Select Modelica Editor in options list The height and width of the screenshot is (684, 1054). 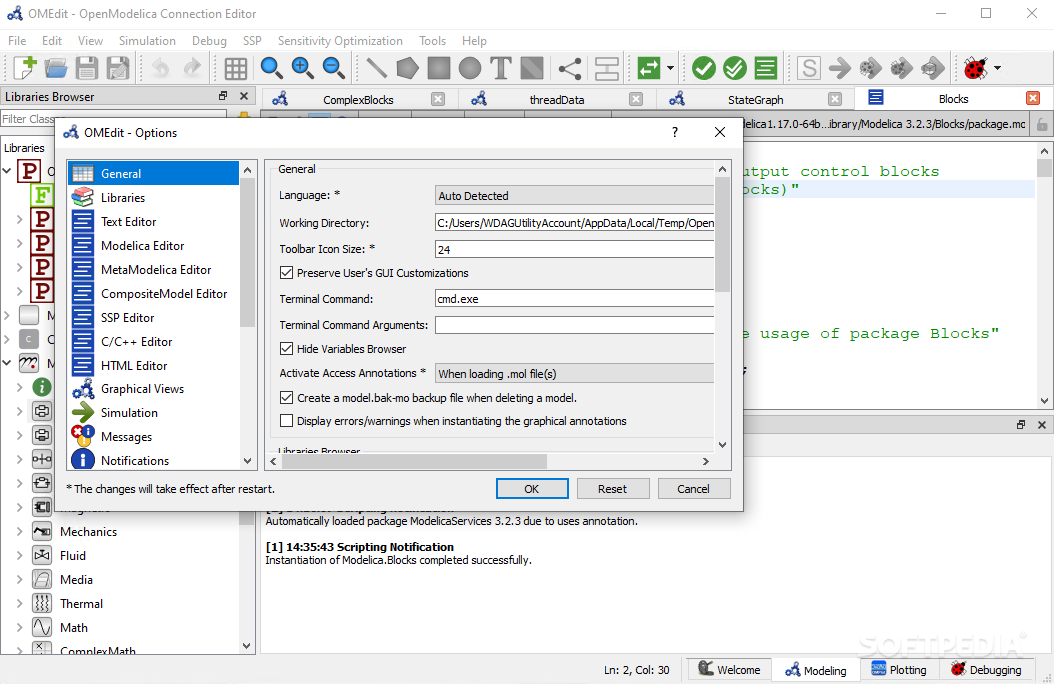[153, 245]
